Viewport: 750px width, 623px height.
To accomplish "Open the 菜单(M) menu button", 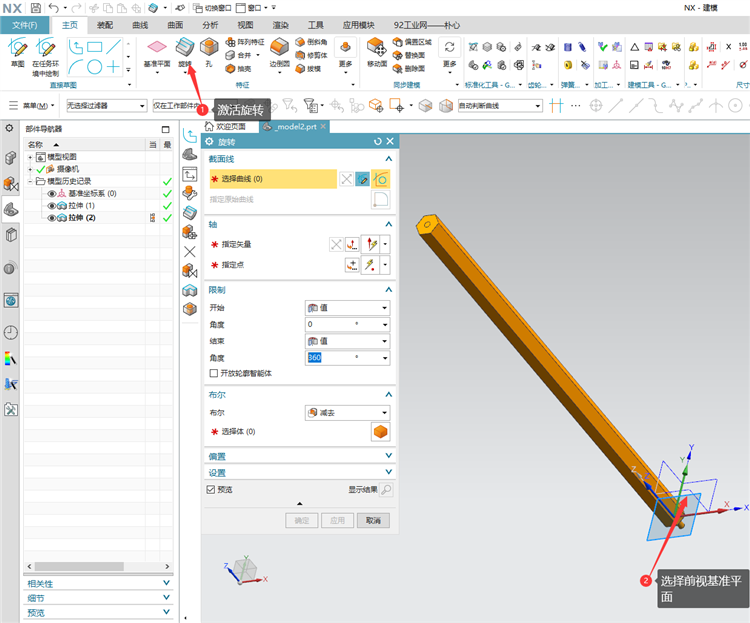I will pos(32,106).
